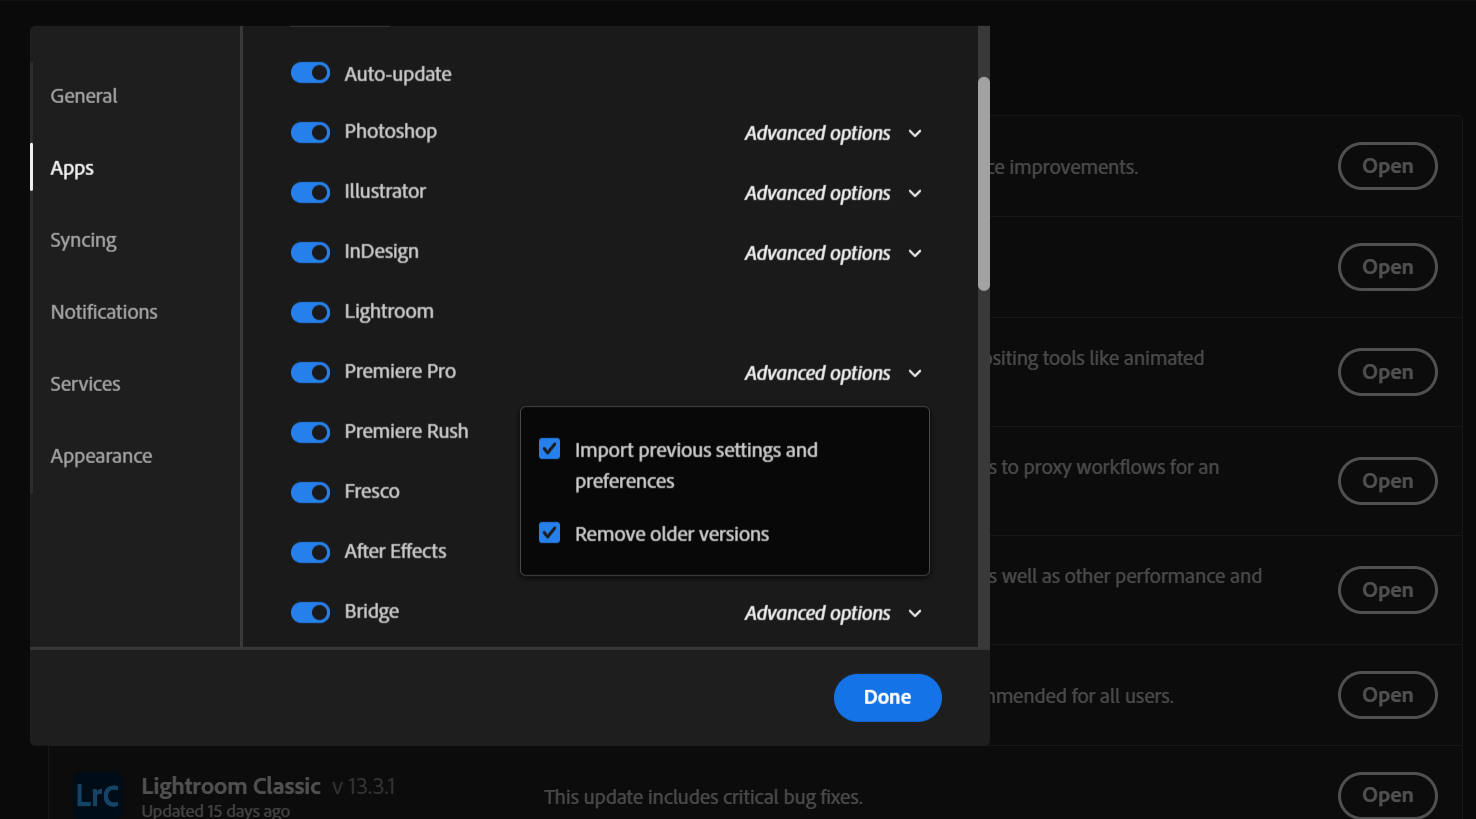Uncheck Import previous settings and preferences
Viewport: 1476px width, 819px height.
point(550,449)
